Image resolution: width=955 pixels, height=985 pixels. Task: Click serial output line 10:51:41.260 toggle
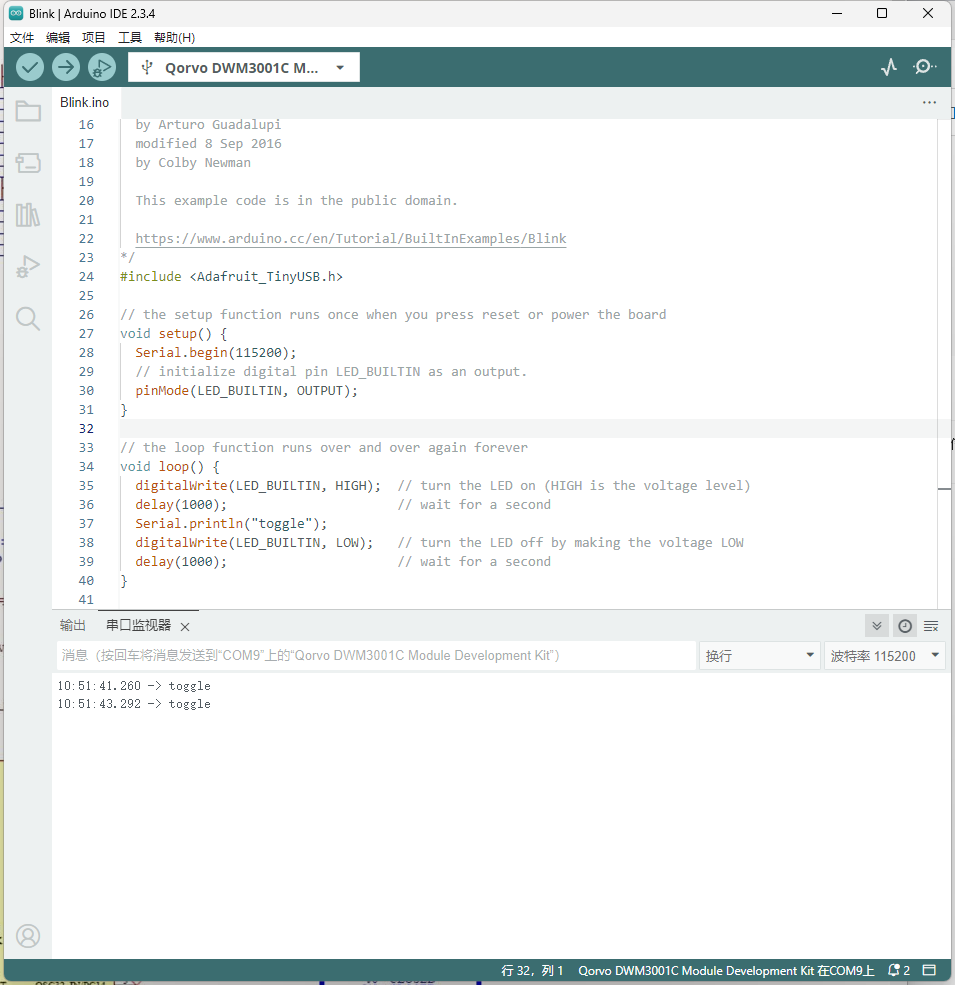pos(134,686)
